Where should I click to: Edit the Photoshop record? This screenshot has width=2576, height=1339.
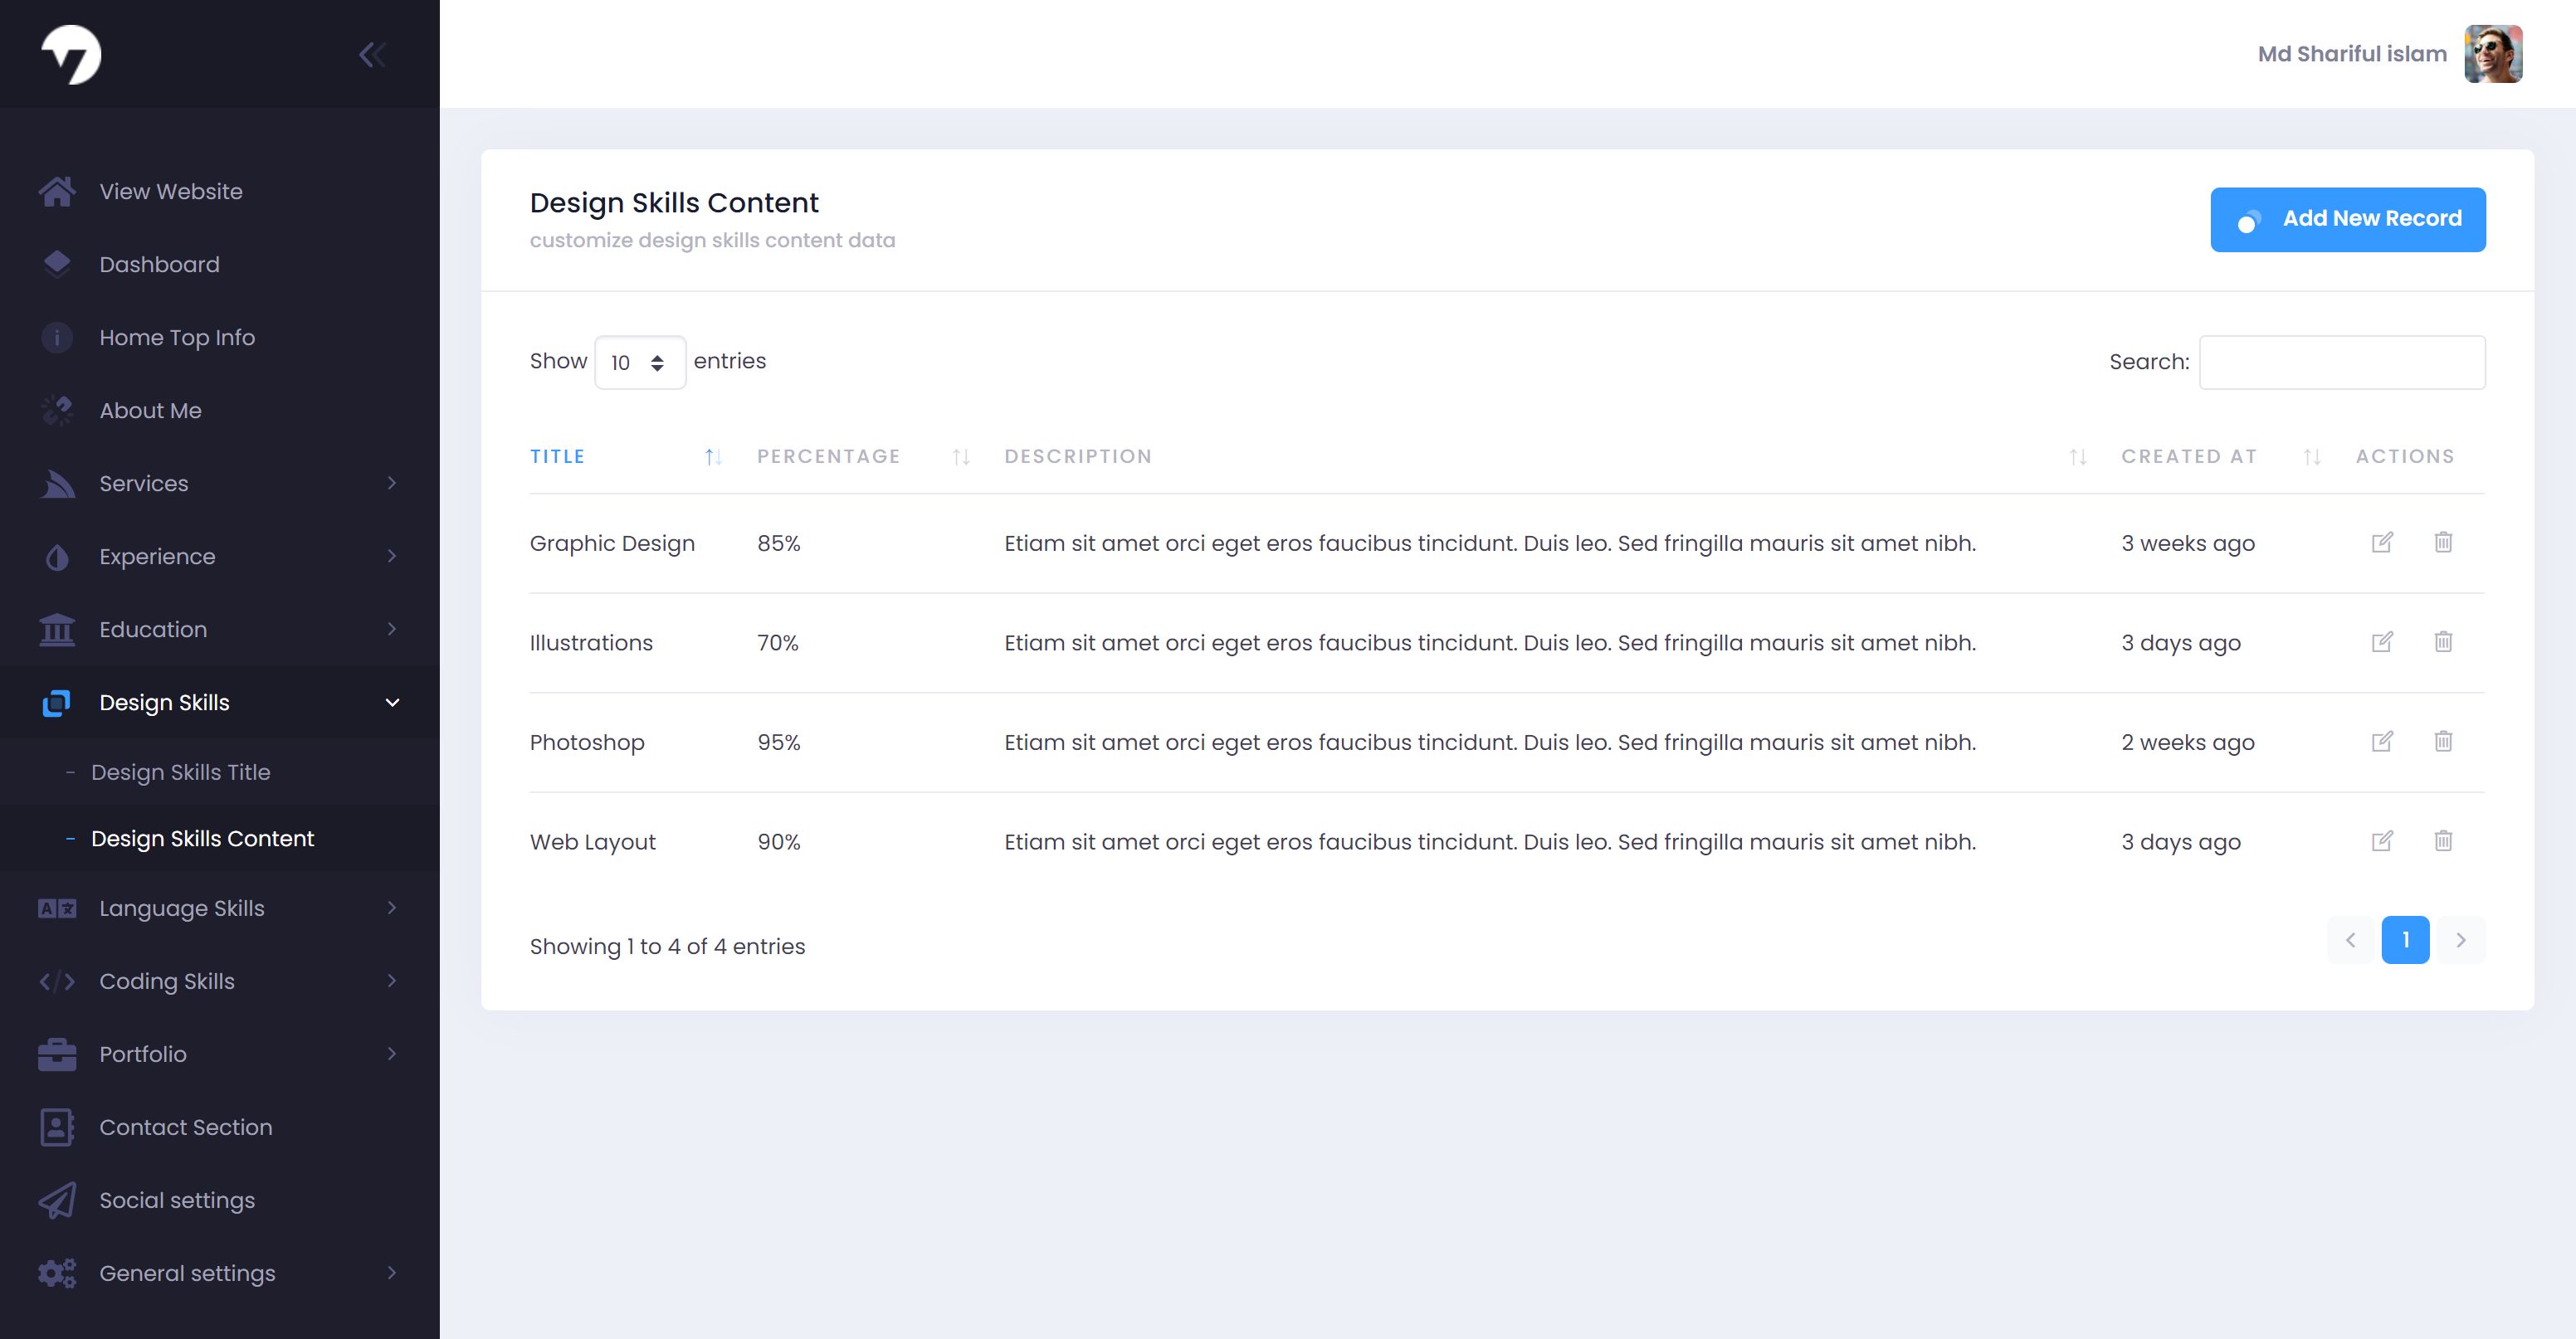[2382, 741]
